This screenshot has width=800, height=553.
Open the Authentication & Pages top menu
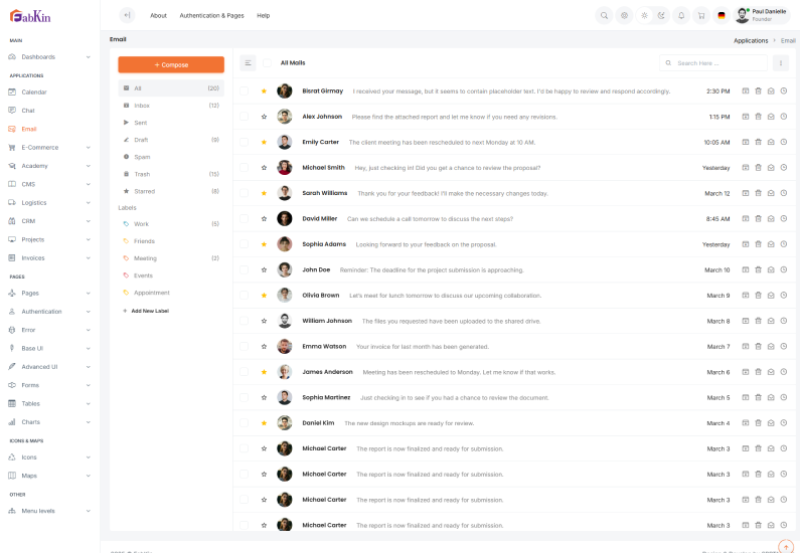(211, 16)
